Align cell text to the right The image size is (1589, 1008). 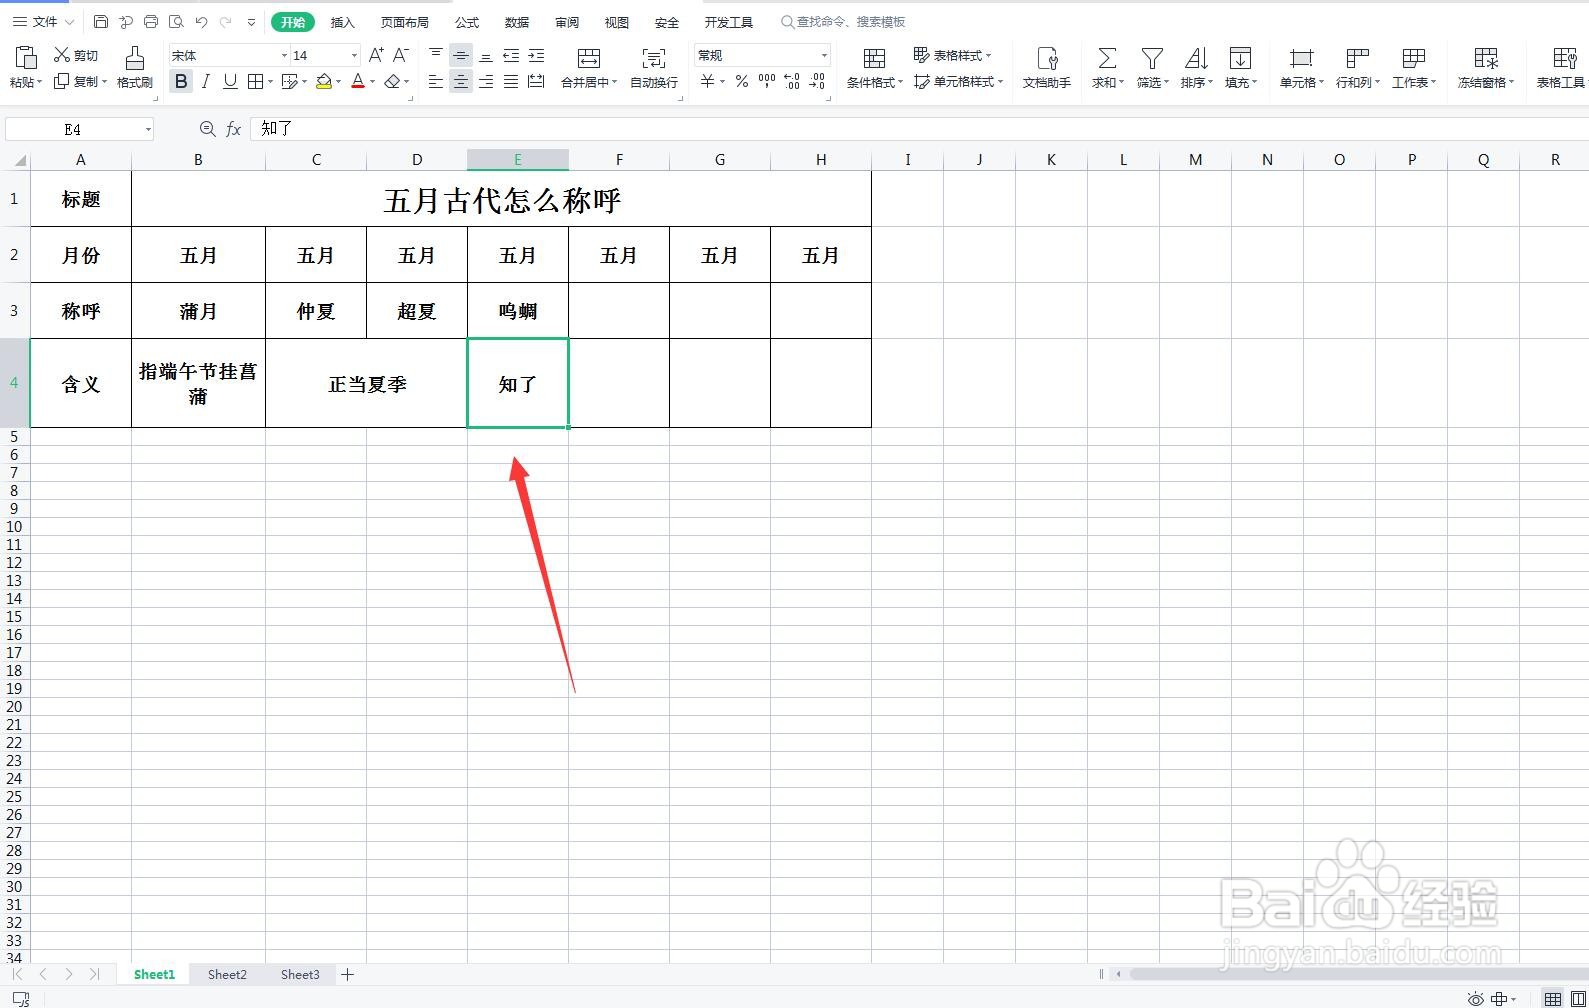[486, 81]
